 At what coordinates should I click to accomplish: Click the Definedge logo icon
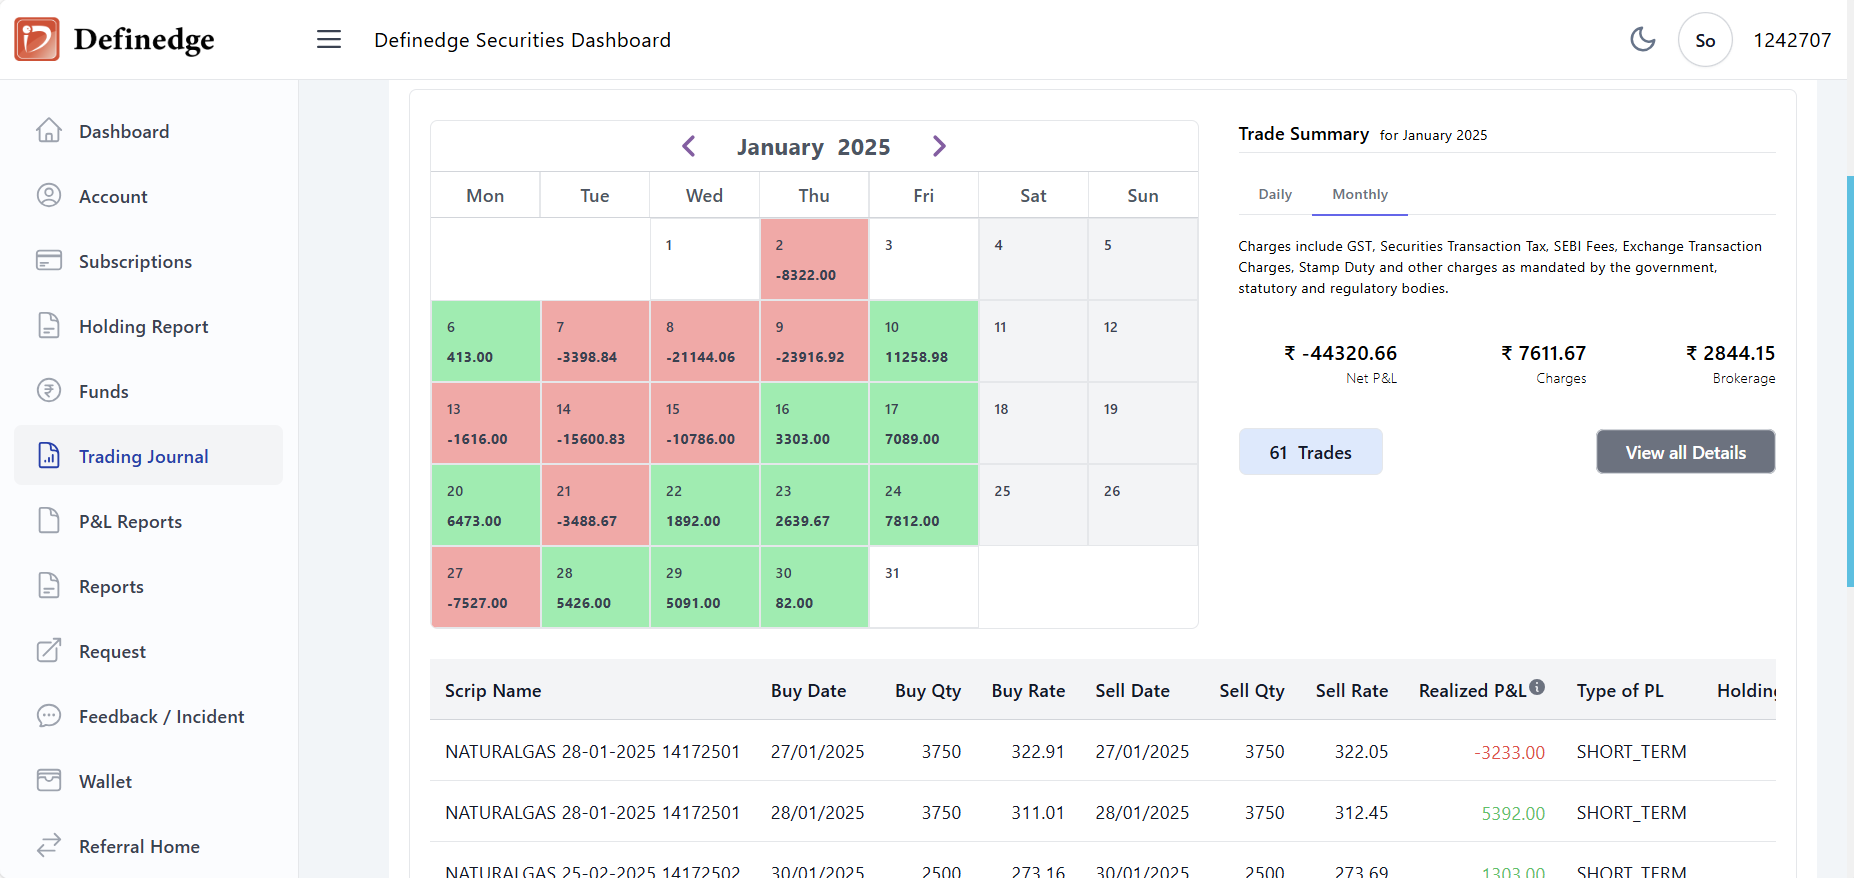point(37,39)
